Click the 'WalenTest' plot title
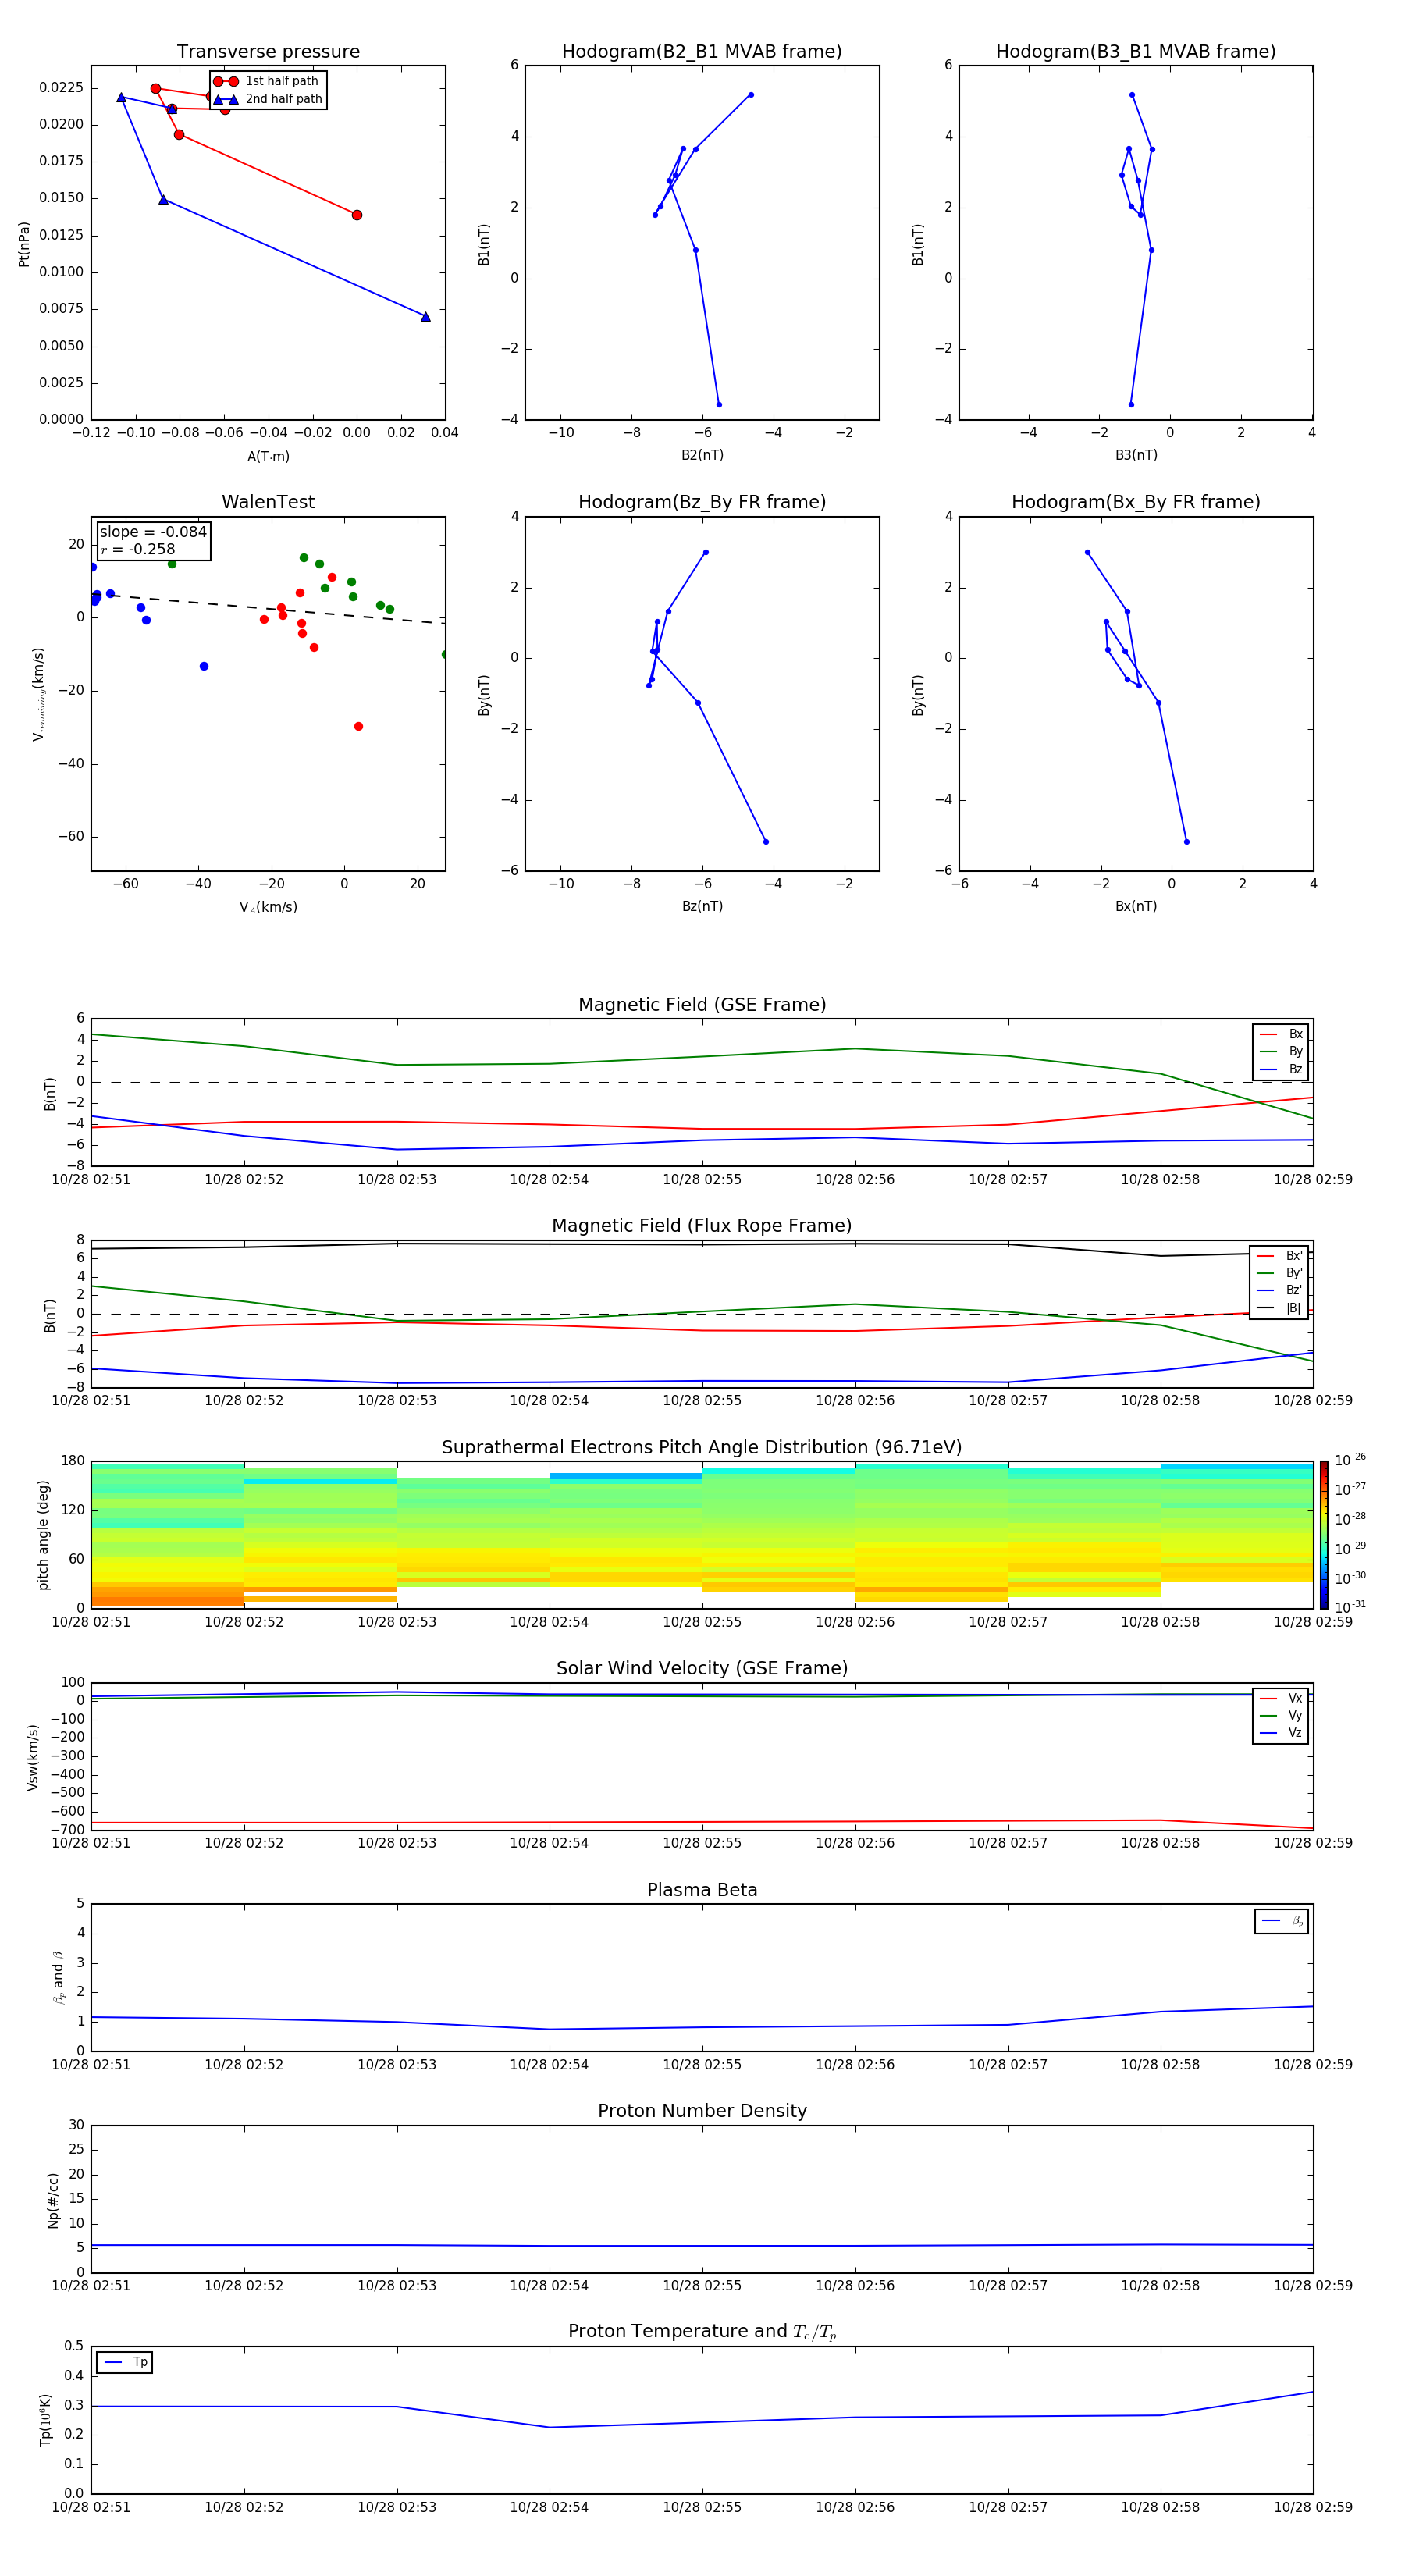1405x2576 pixels. [x=268, y=502]
